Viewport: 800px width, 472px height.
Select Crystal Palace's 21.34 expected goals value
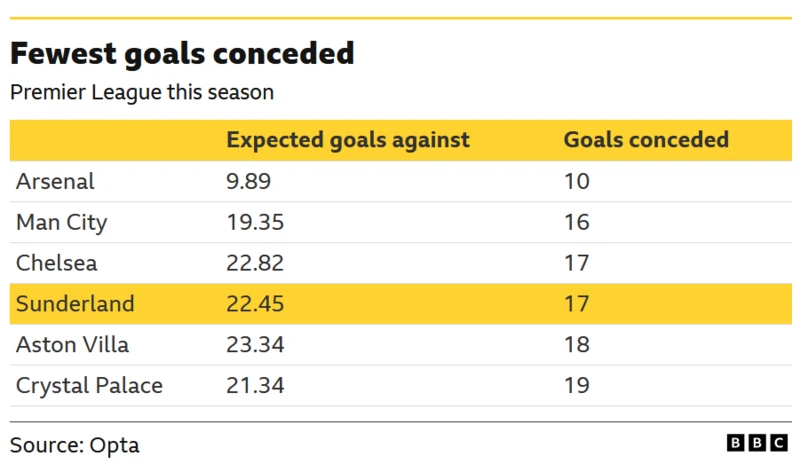255,385
